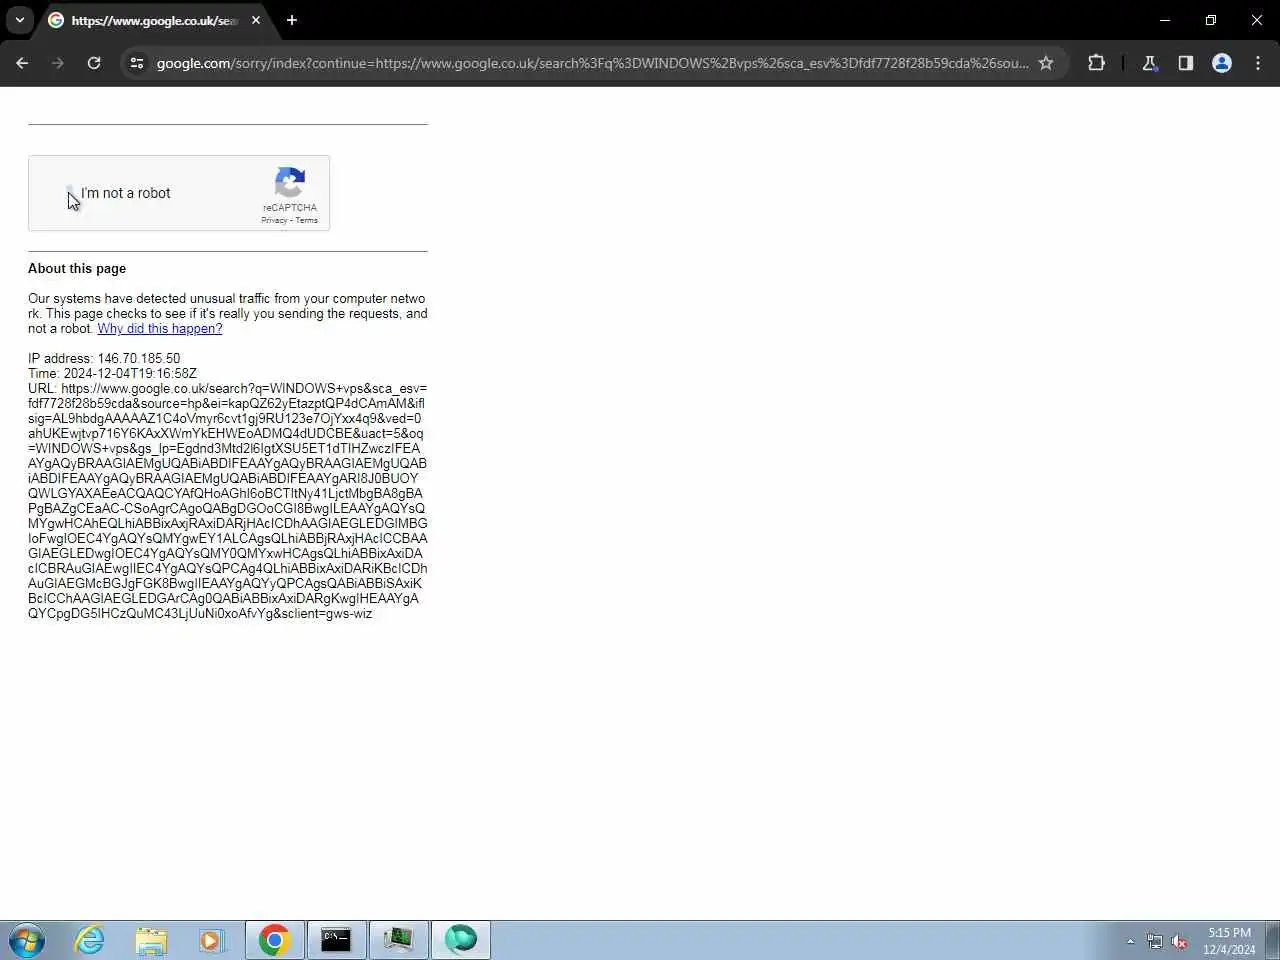The height and width of the screenshot is (960, 1280).
Task: Close the Chrome window
Action: 1257,20
